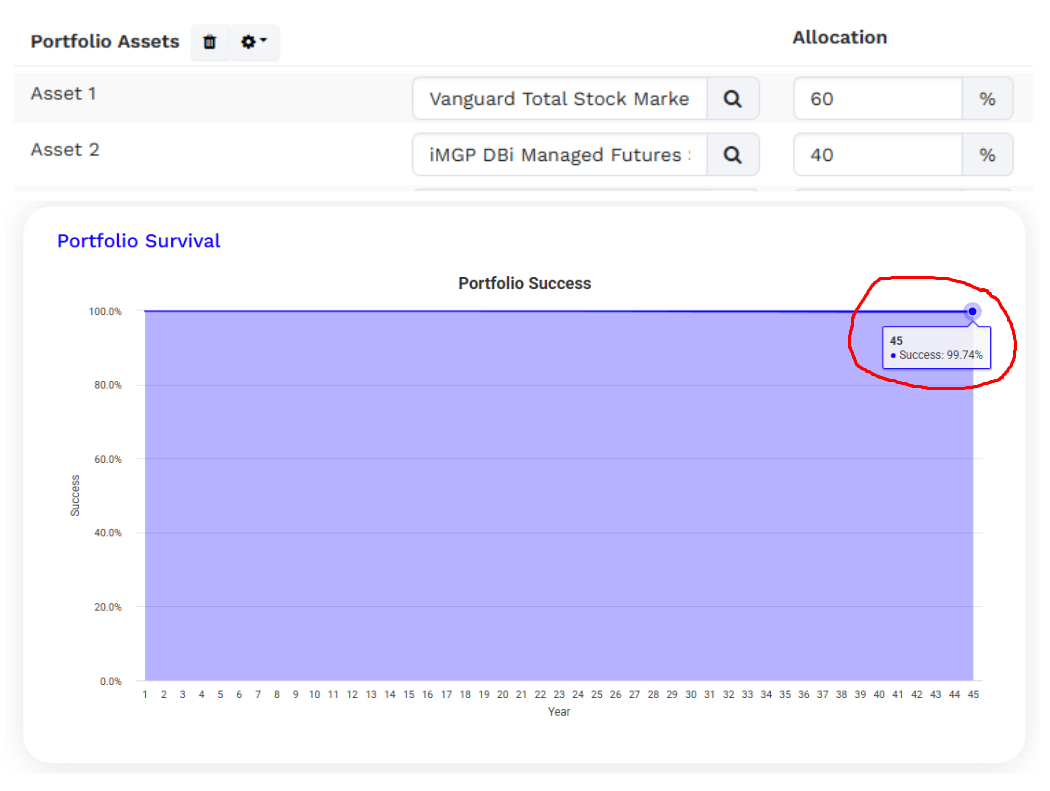Click the Vanguard Total Stock Market field

point(560,99)
